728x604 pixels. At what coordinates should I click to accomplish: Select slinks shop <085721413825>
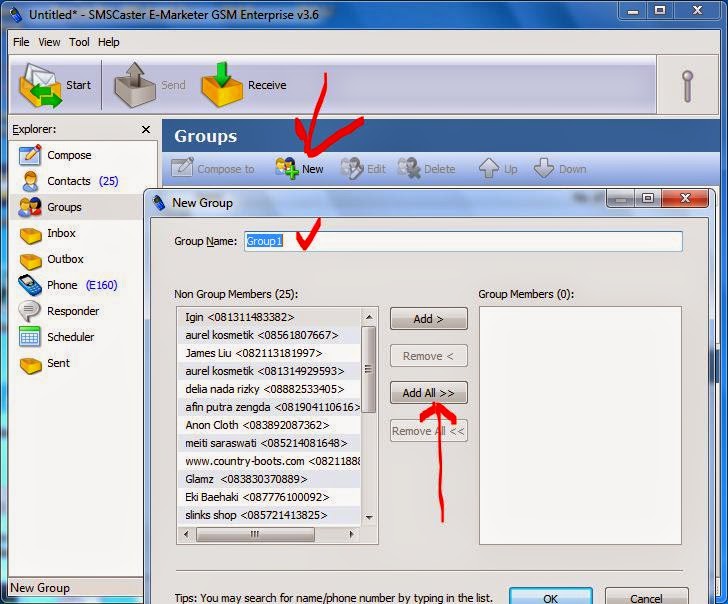point(269,515)
